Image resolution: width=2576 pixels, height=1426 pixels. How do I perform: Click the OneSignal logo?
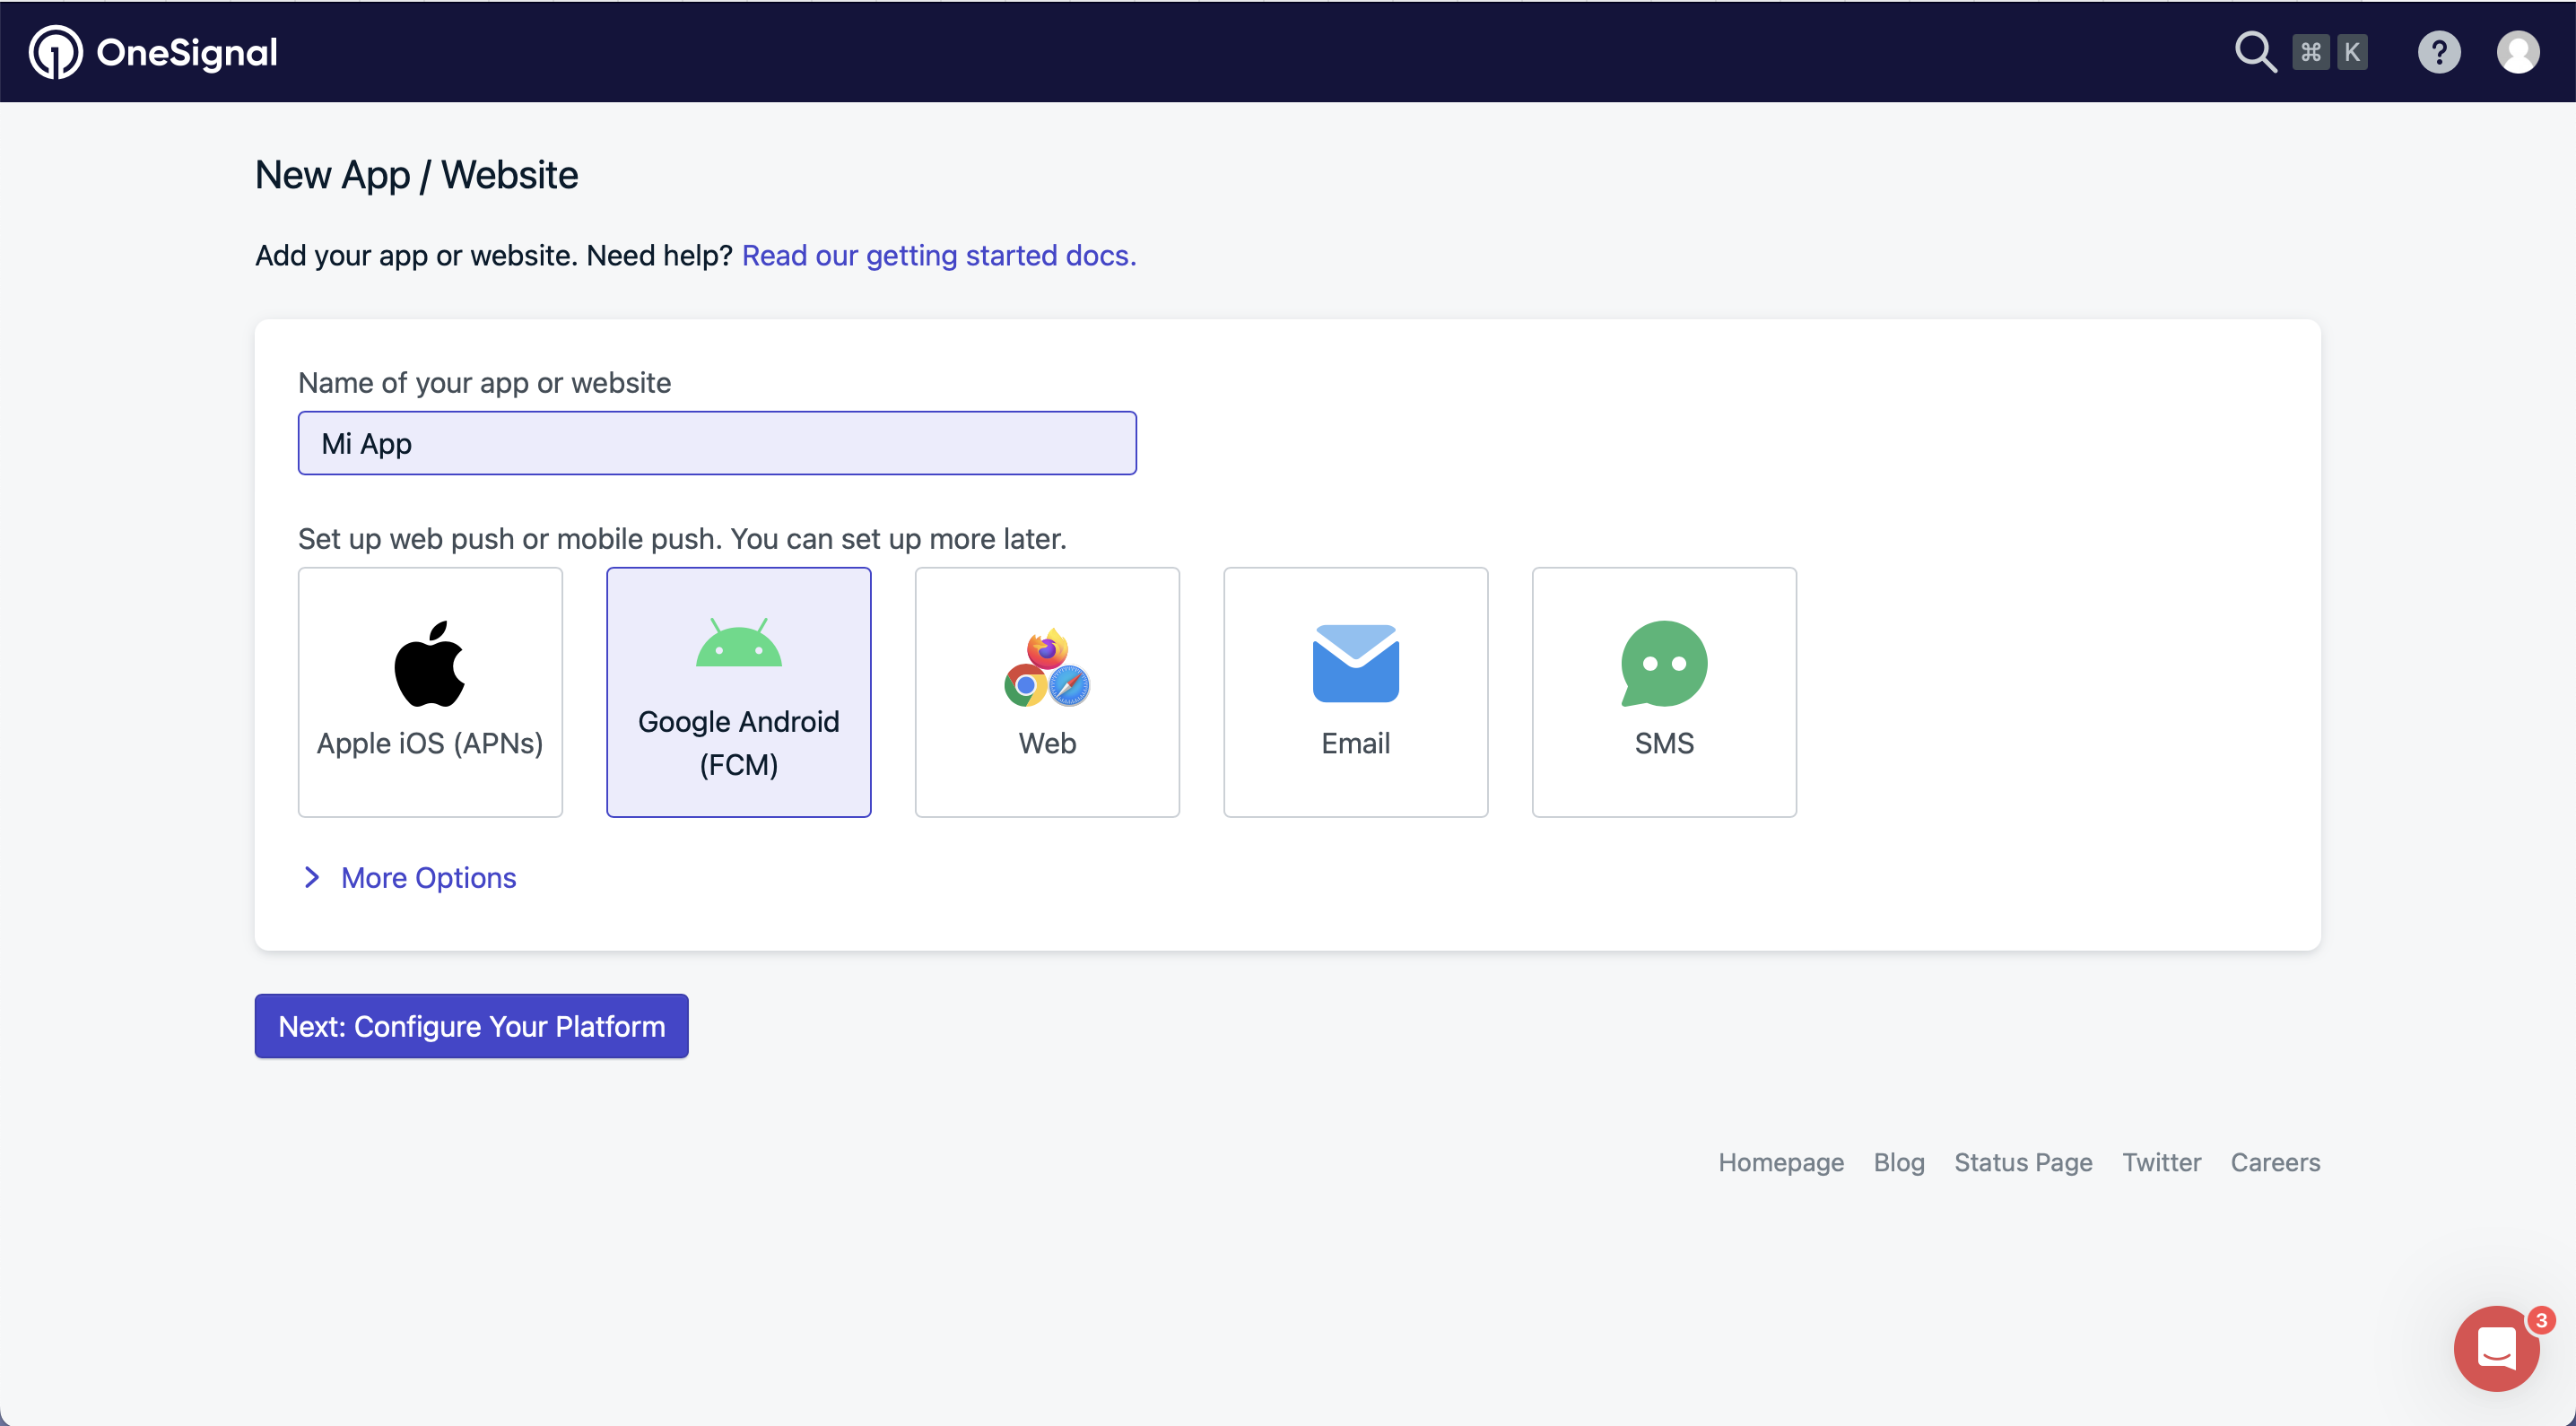pos(153,52)
